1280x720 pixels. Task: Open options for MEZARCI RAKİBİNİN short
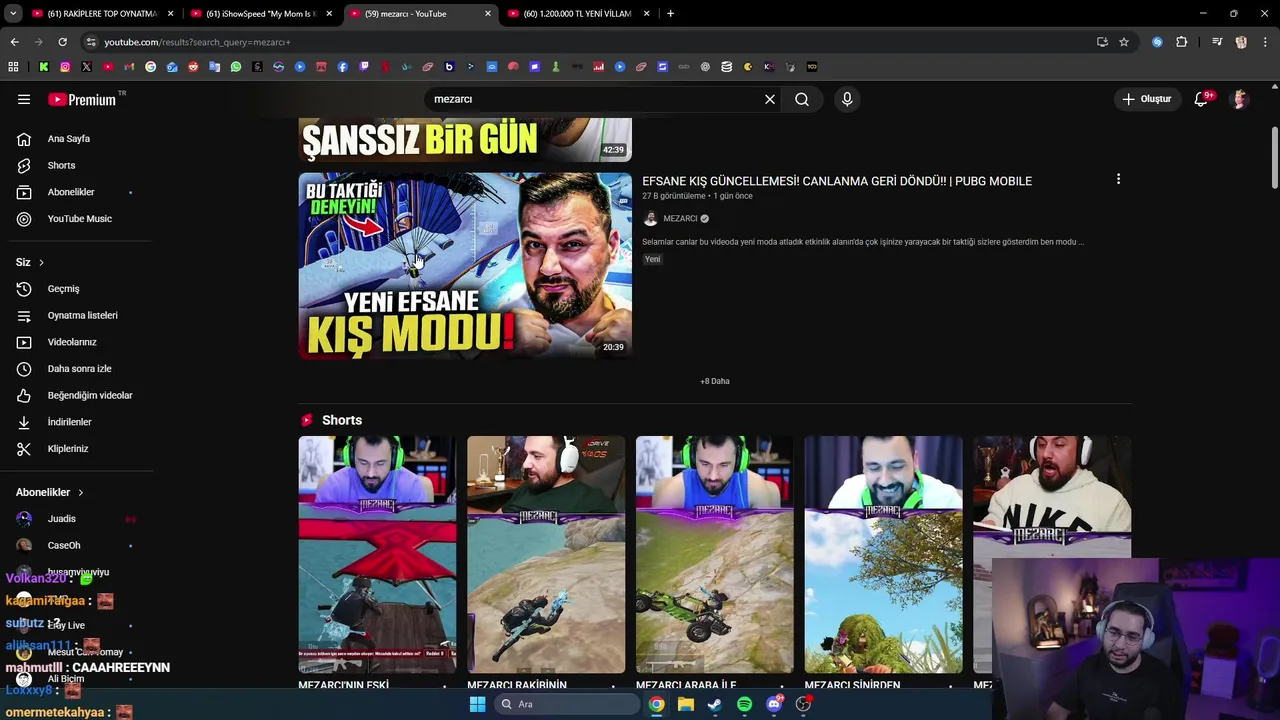tap(614, 686)
